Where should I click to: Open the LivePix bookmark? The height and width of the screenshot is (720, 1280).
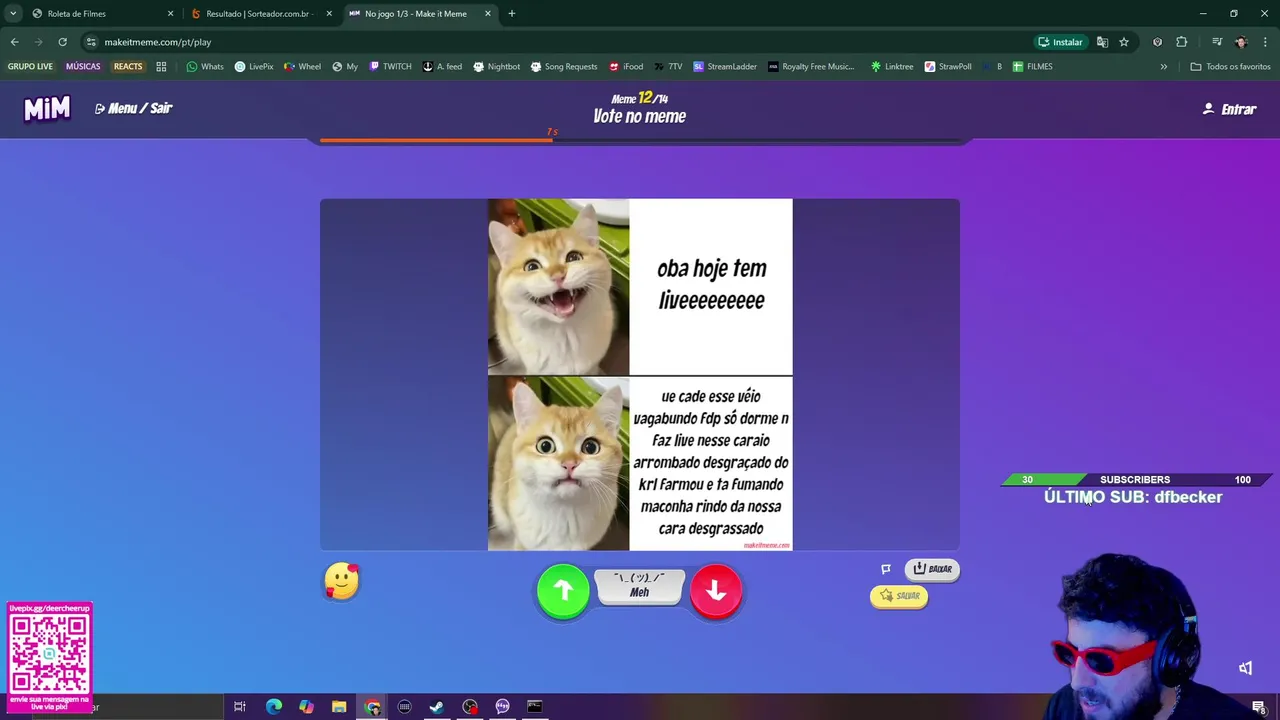(254, 67)
